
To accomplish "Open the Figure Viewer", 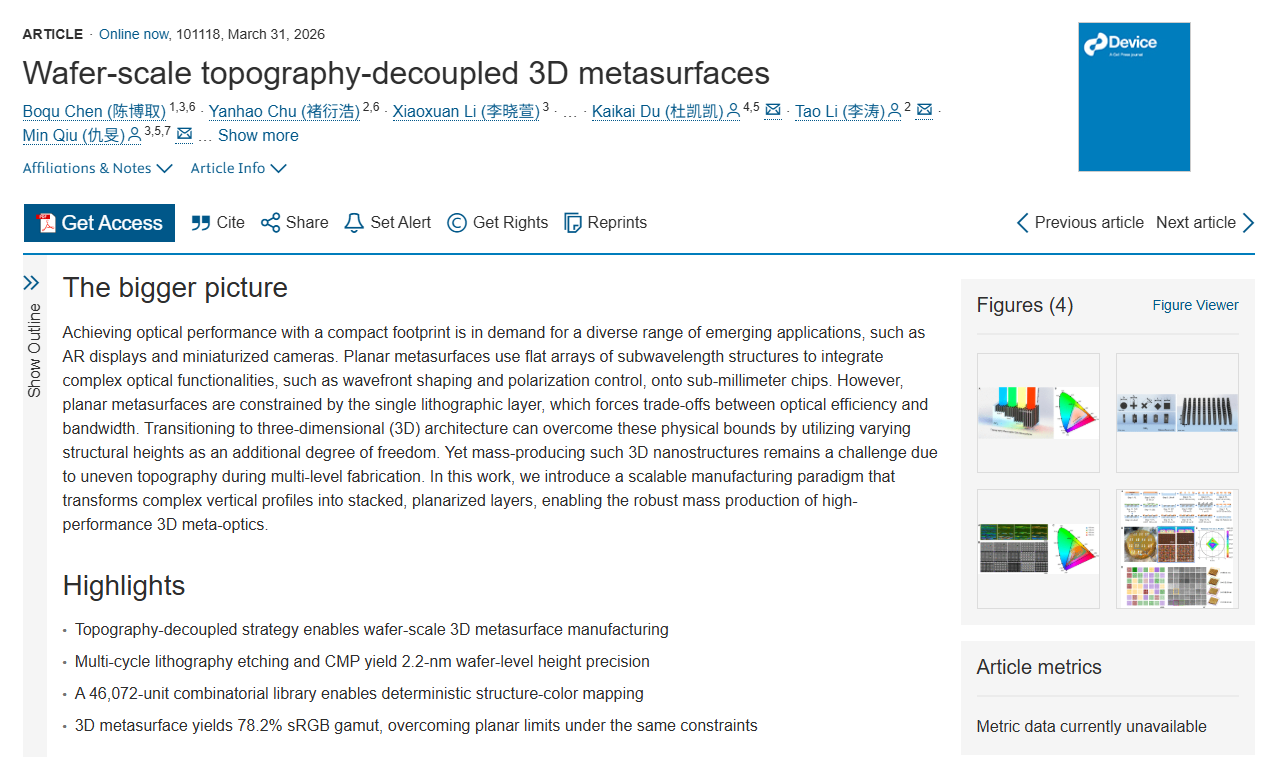I will click(1195, 305).
